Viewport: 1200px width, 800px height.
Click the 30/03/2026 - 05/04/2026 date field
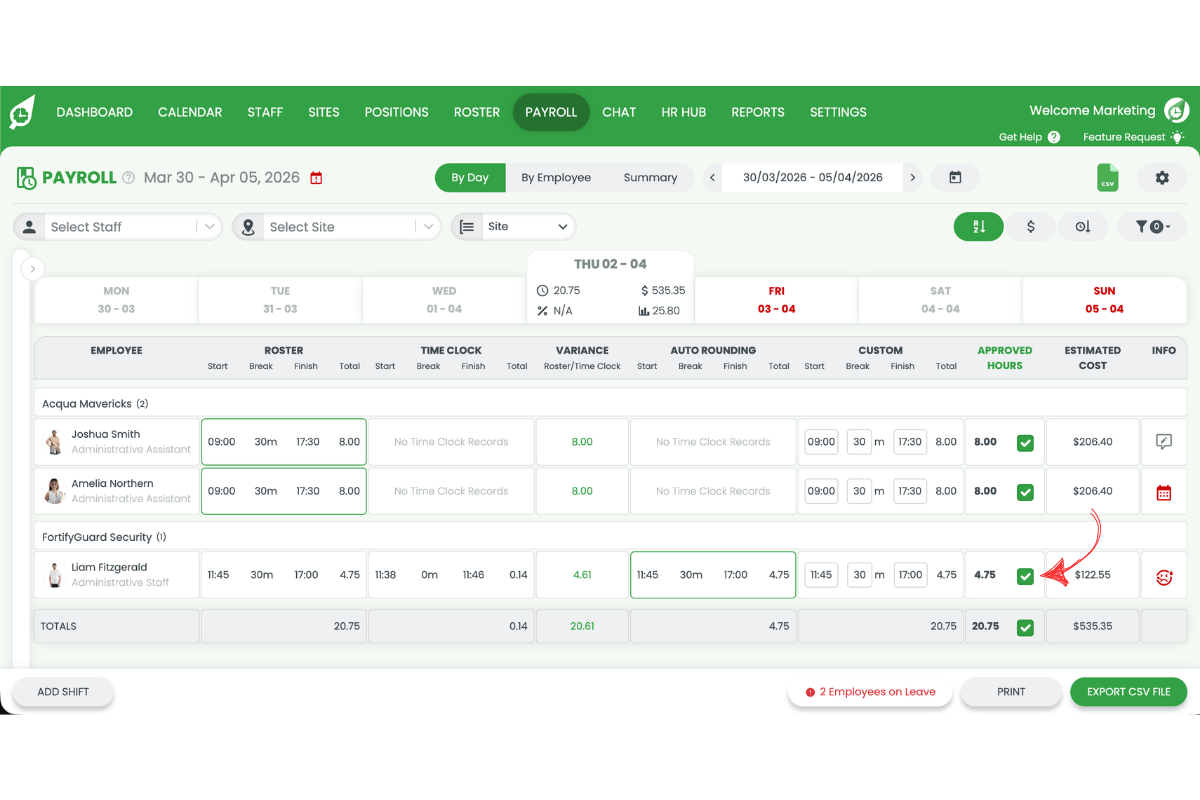point(812,177)
